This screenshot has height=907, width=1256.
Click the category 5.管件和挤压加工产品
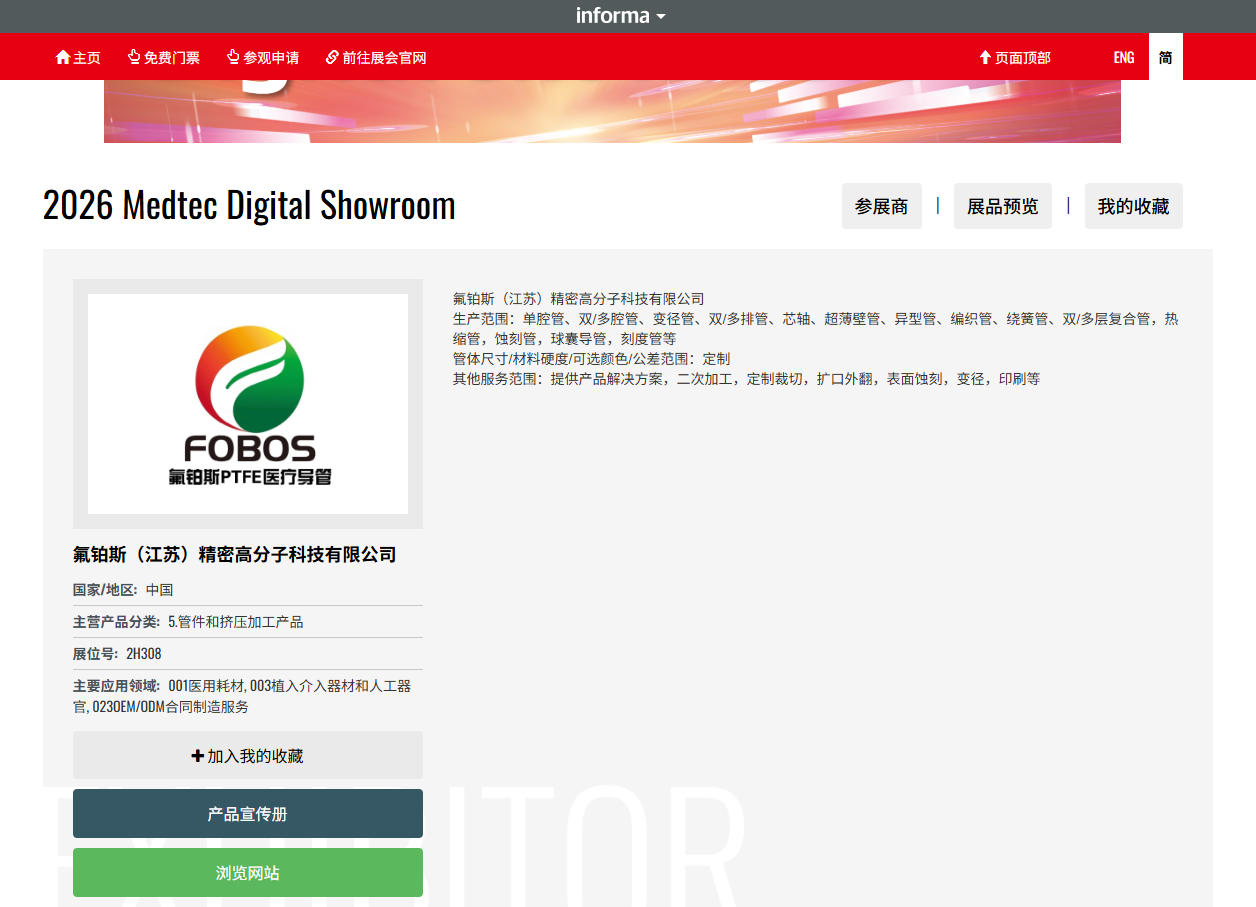coord(236,622)
